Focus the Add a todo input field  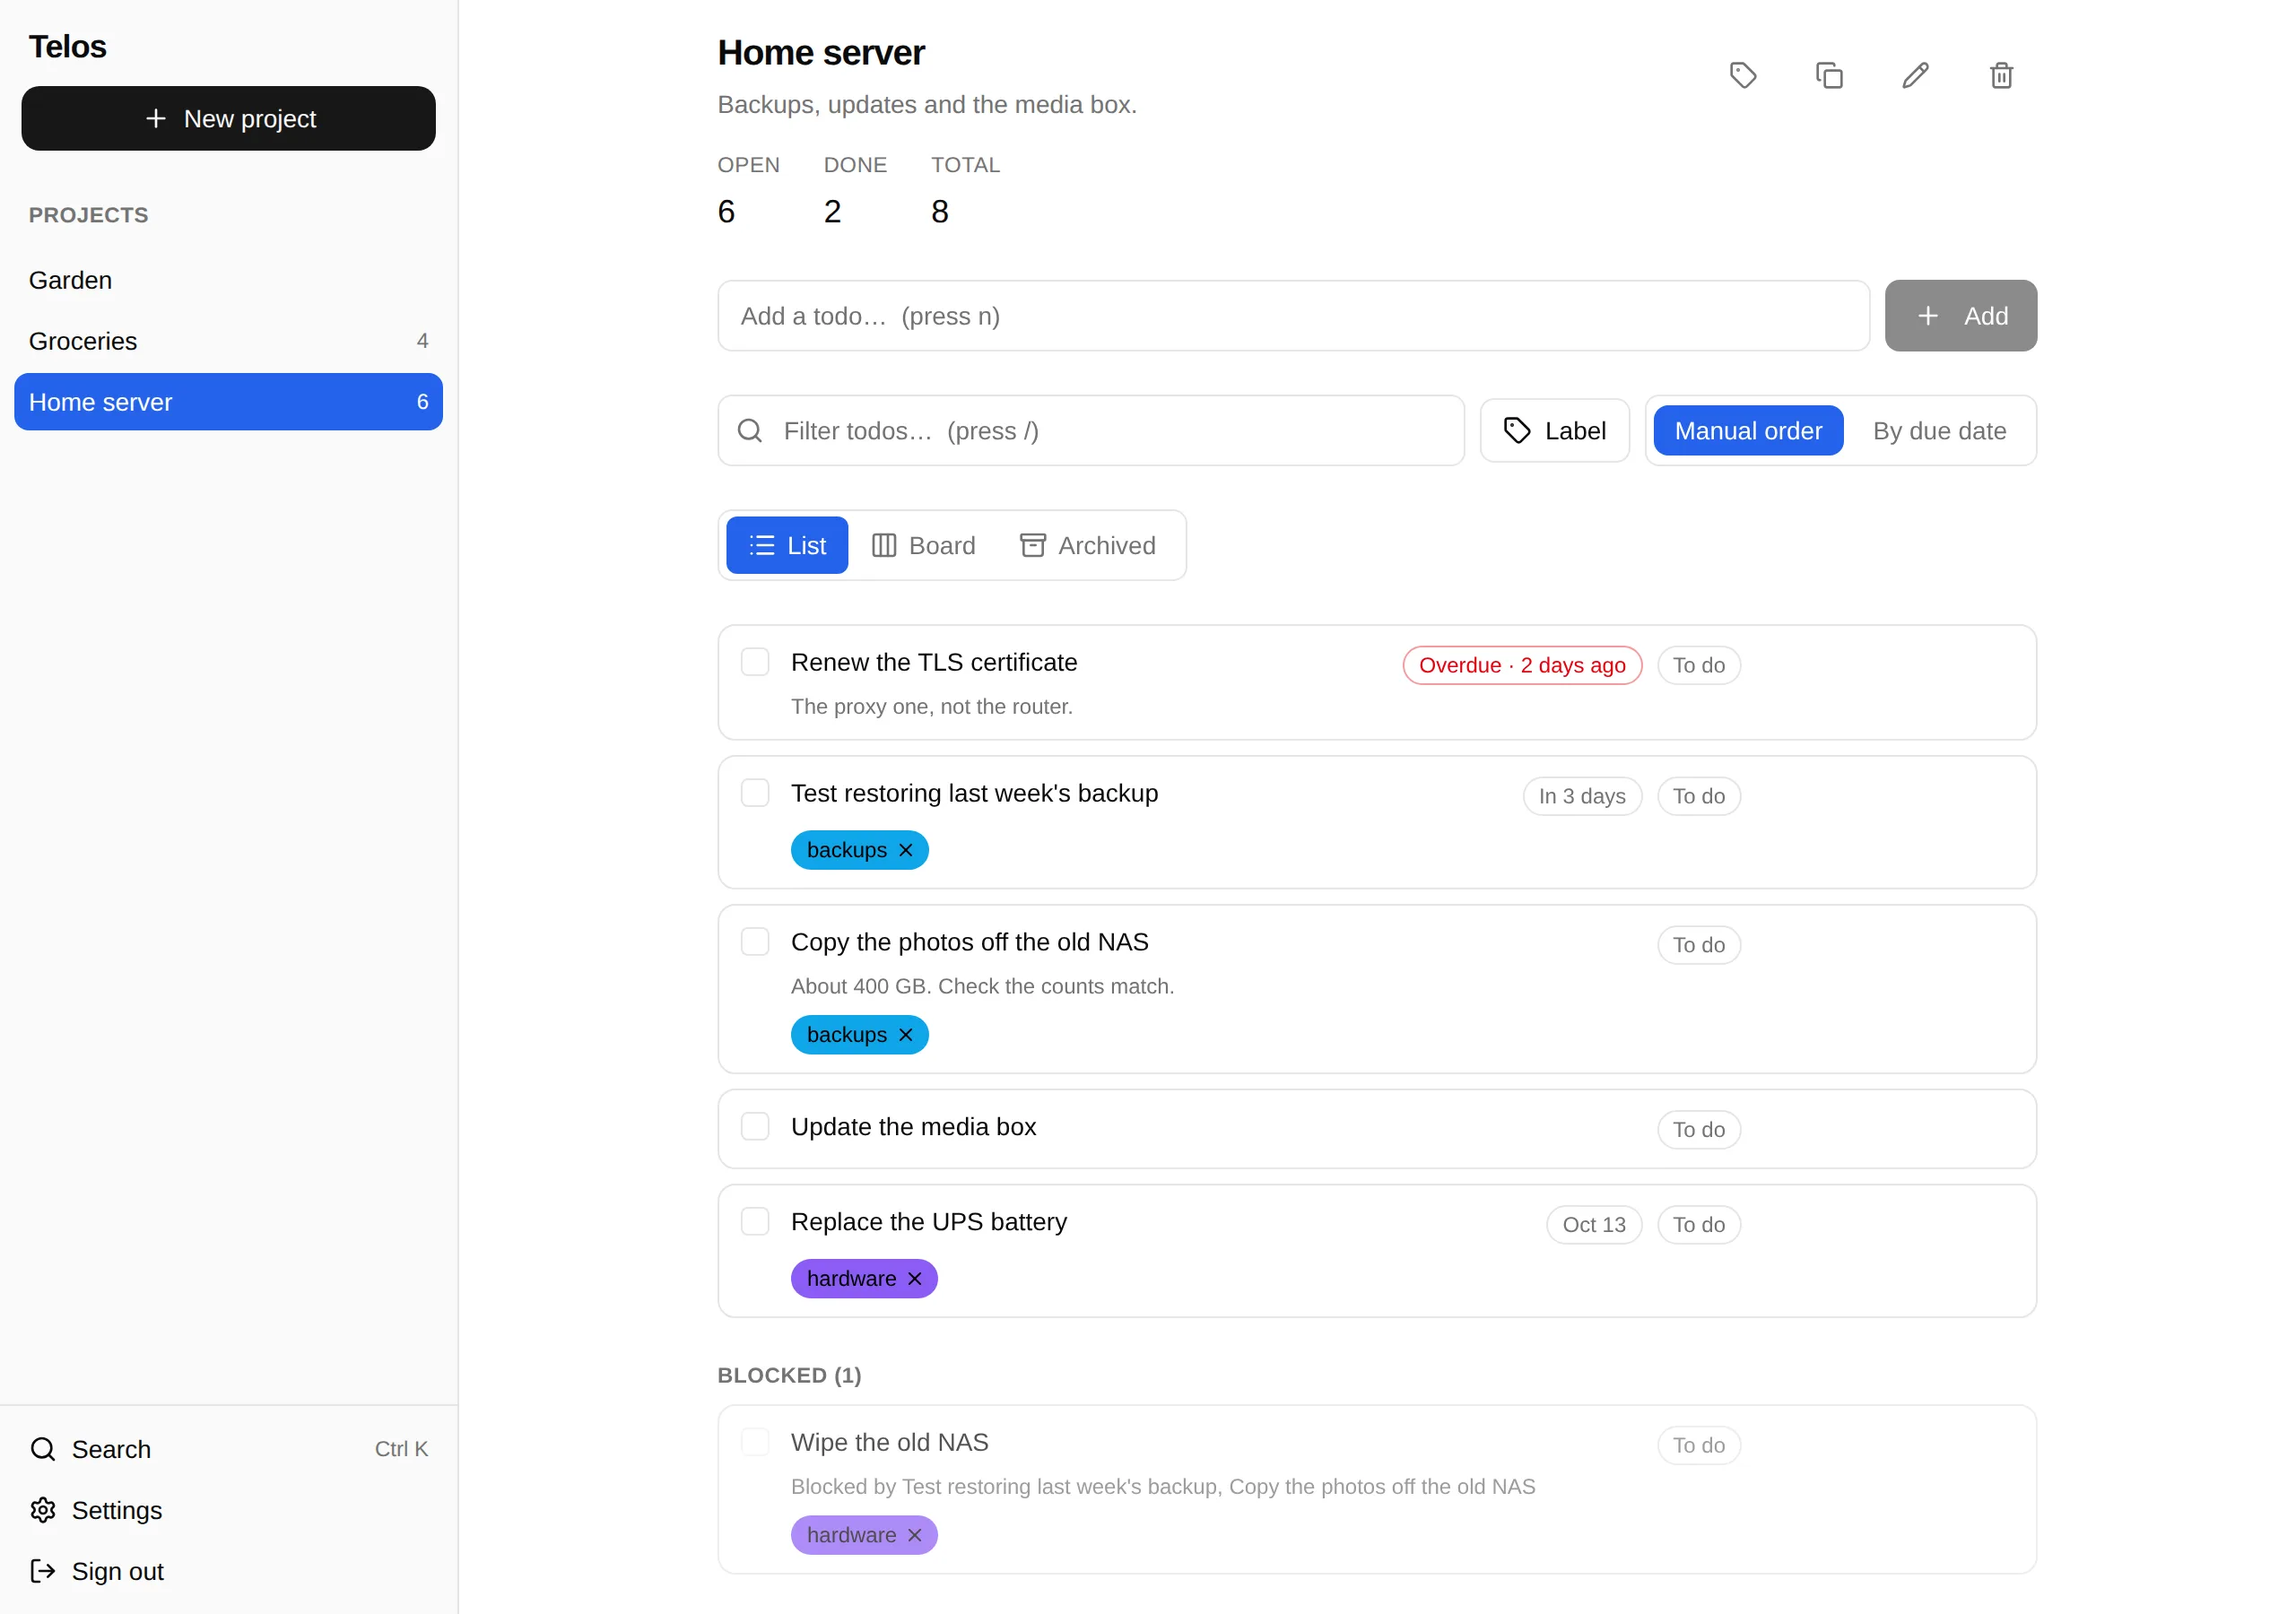1293,315
